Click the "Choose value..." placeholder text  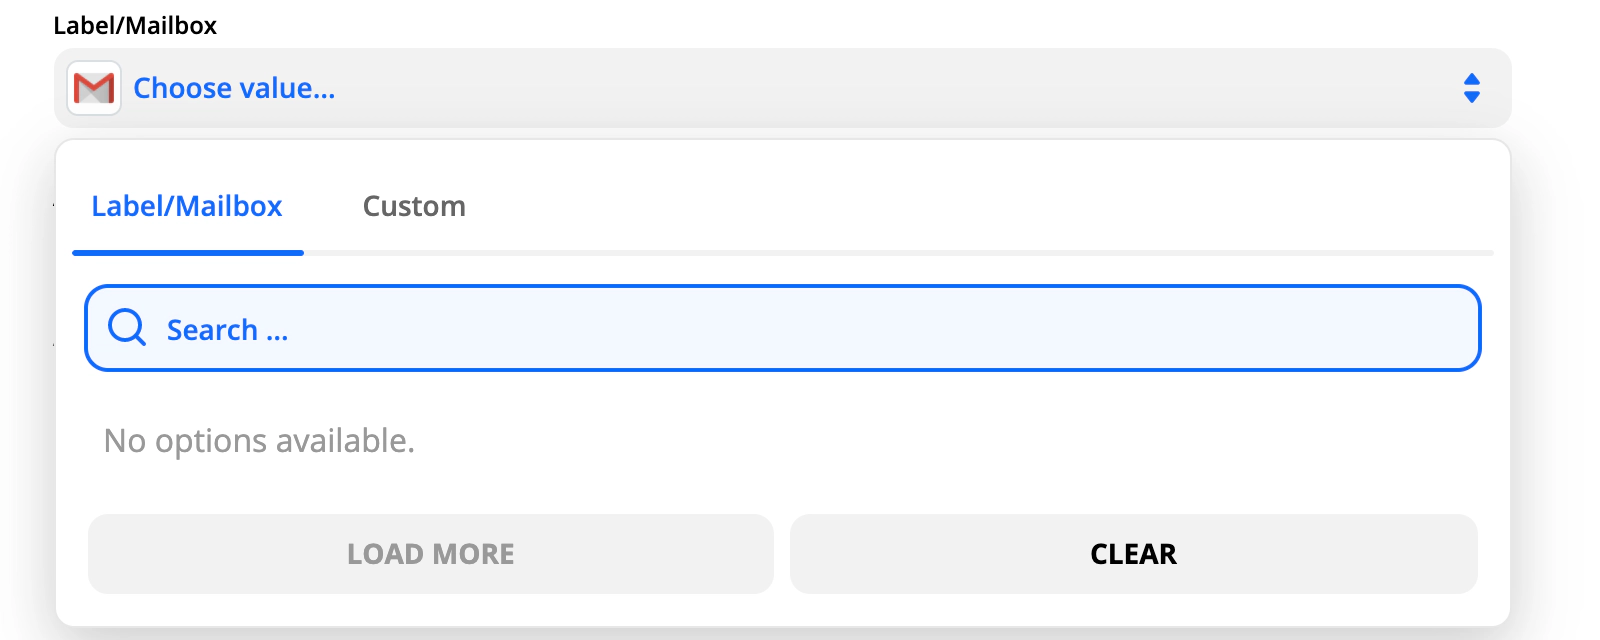(234, 88)
